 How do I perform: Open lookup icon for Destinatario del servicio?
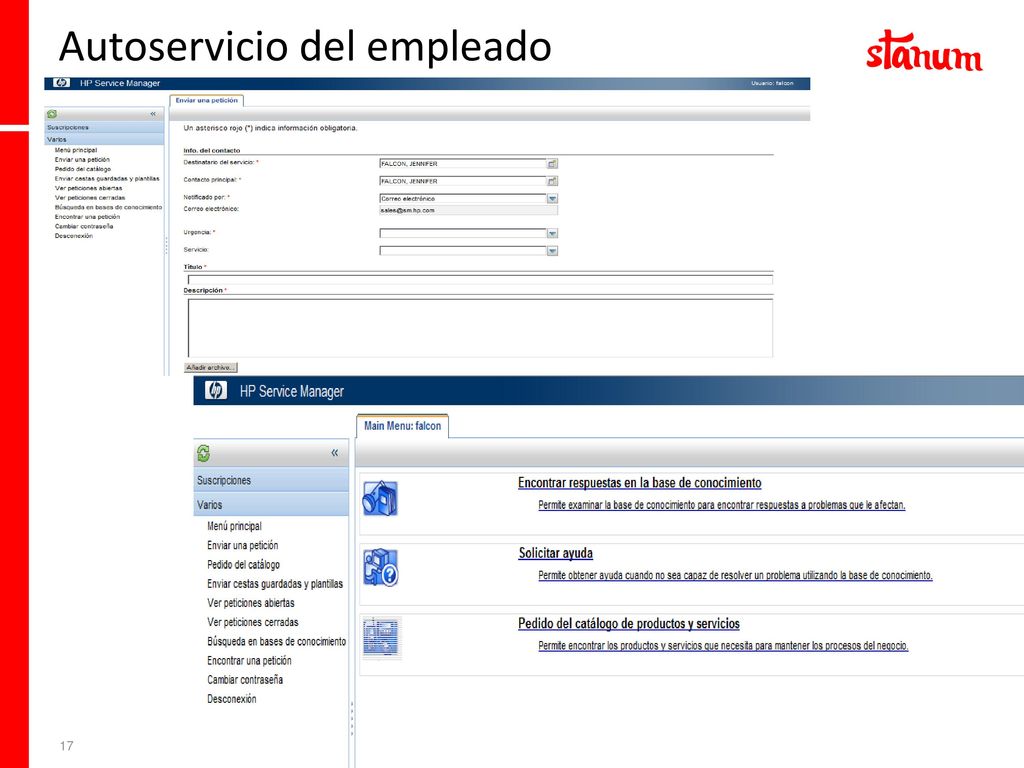click(552, 164)
